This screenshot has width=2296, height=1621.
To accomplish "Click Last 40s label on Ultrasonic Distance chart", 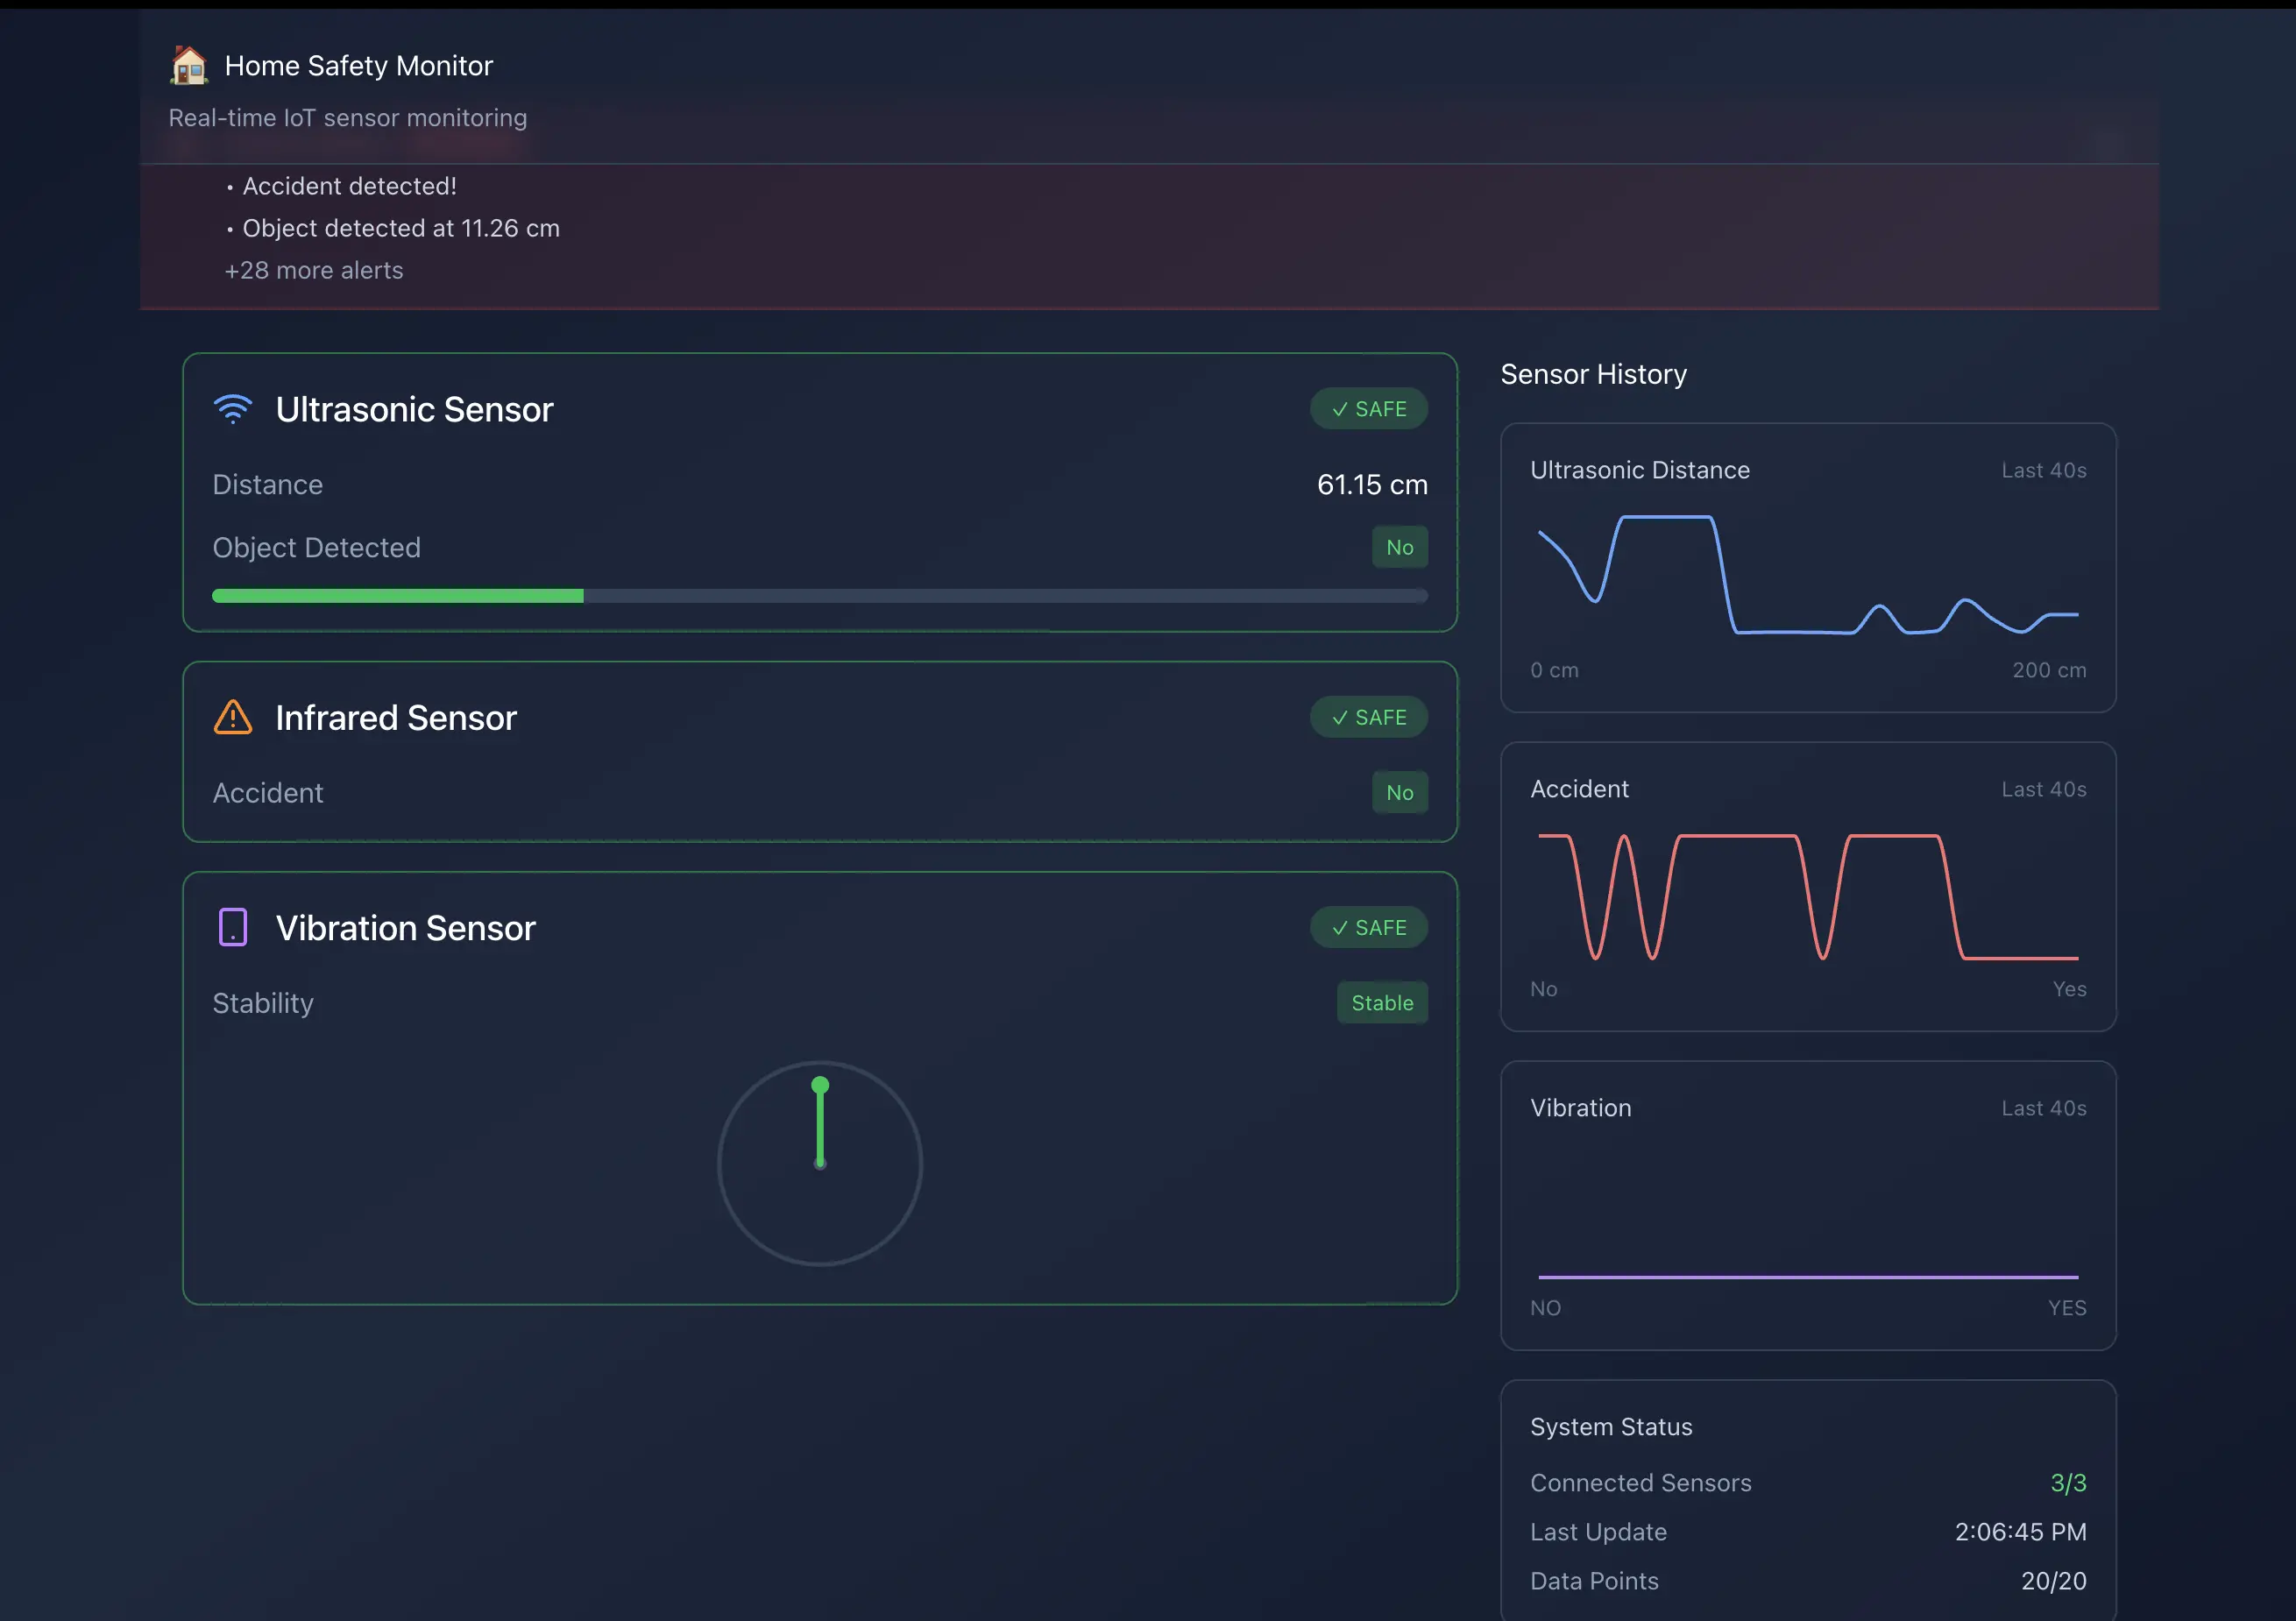I will (2043, 470).
